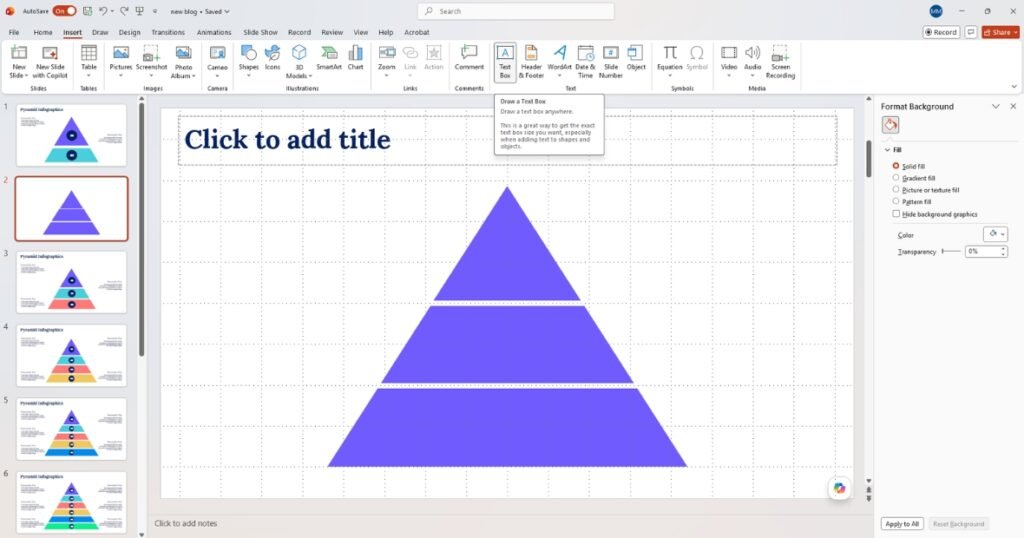Click the Apply to All button

[902, 524]
